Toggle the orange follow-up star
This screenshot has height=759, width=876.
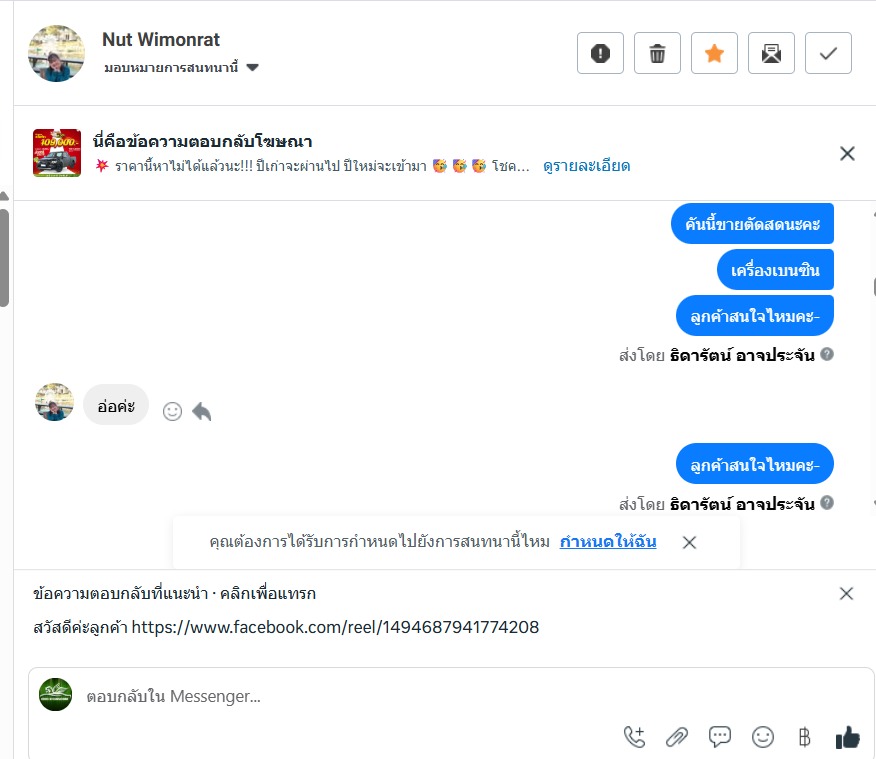714,53
